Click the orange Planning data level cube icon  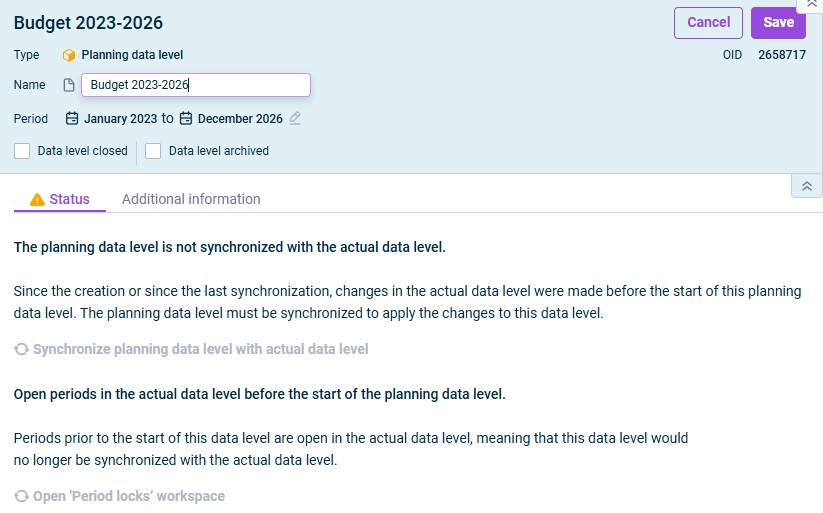coord(69,55)
